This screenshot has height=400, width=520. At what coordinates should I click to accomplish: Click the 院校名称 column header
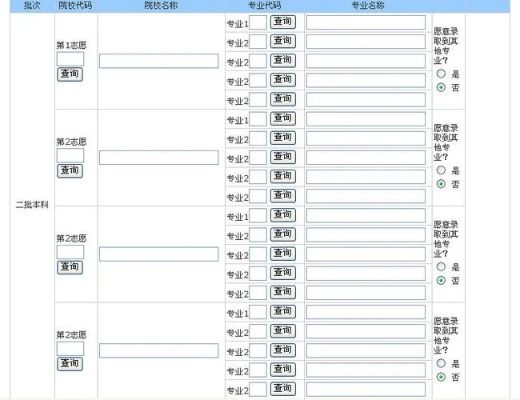point(161,5)
